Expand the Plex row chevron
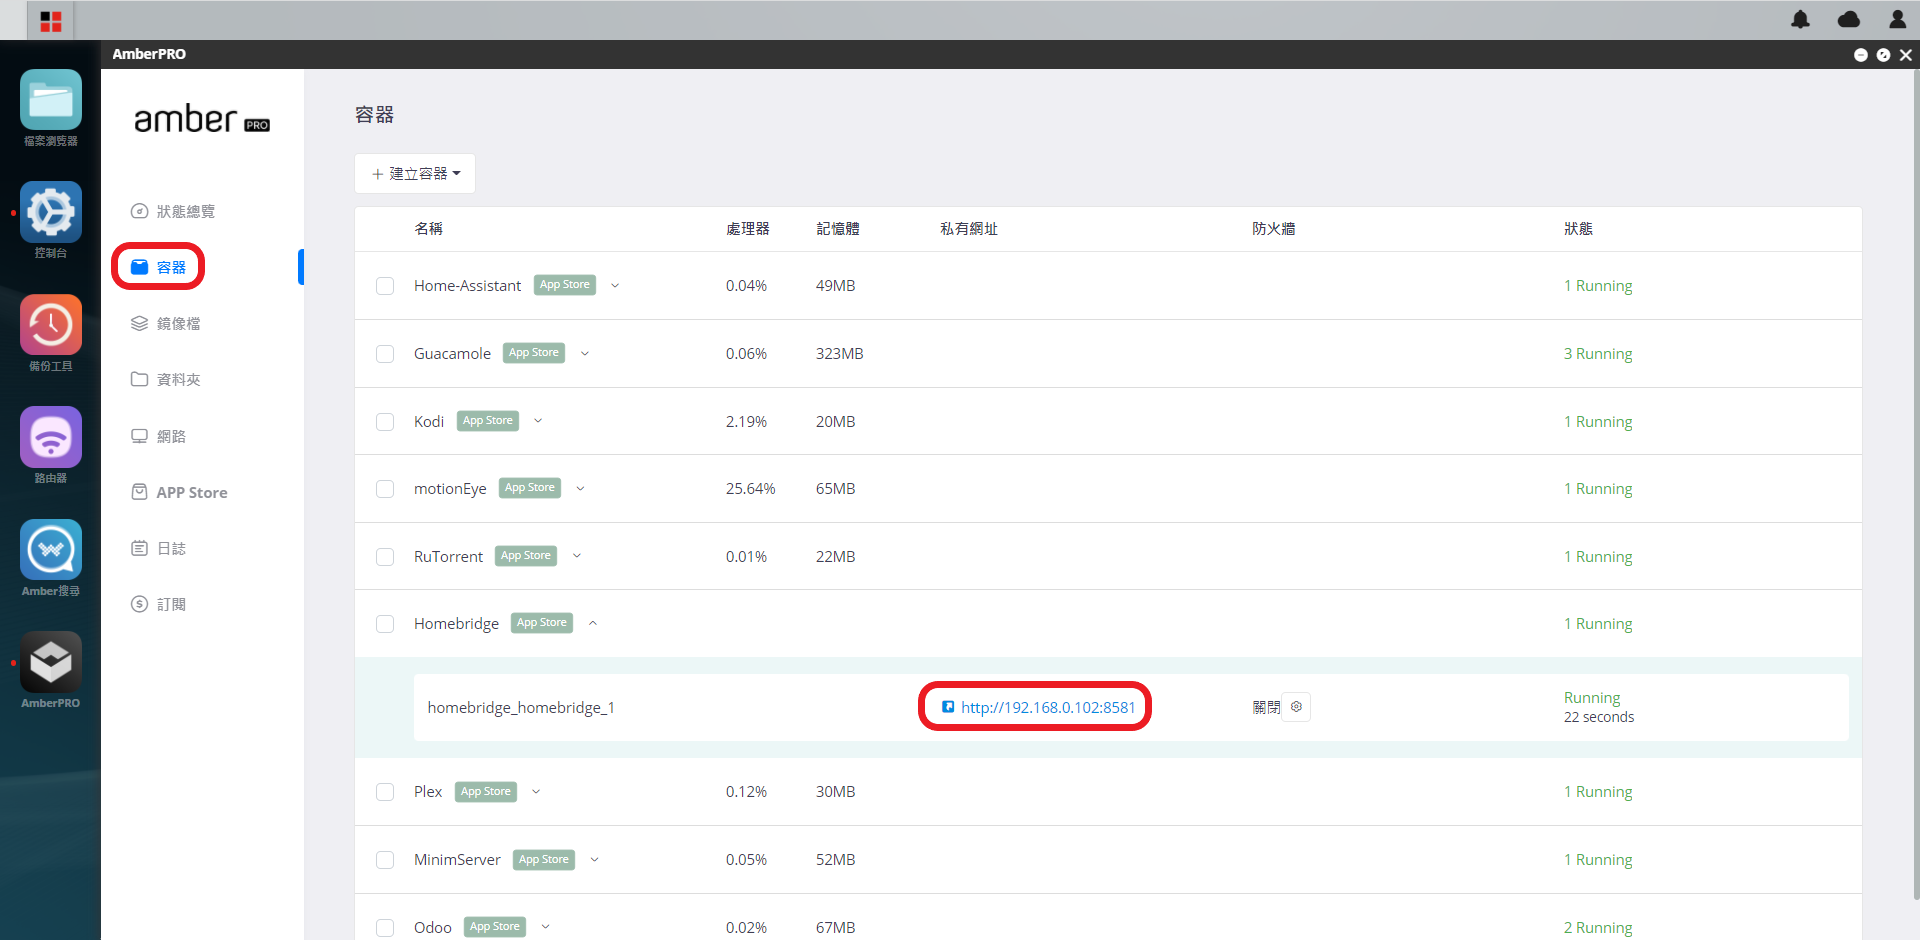The image size is (1920, 940). [536, 791]
